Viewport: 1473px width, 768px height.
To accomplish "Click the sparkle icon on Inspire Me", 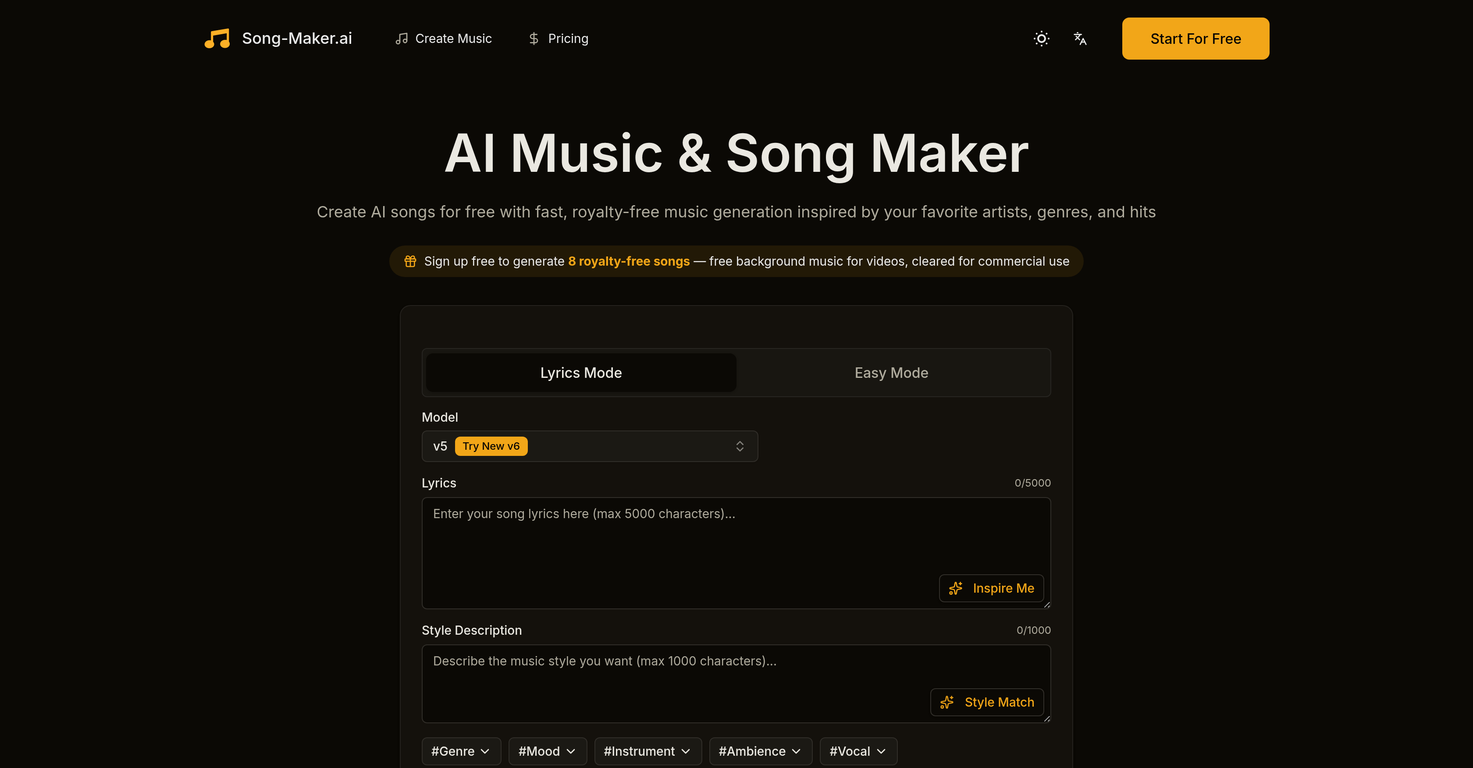I will (956, 588).
